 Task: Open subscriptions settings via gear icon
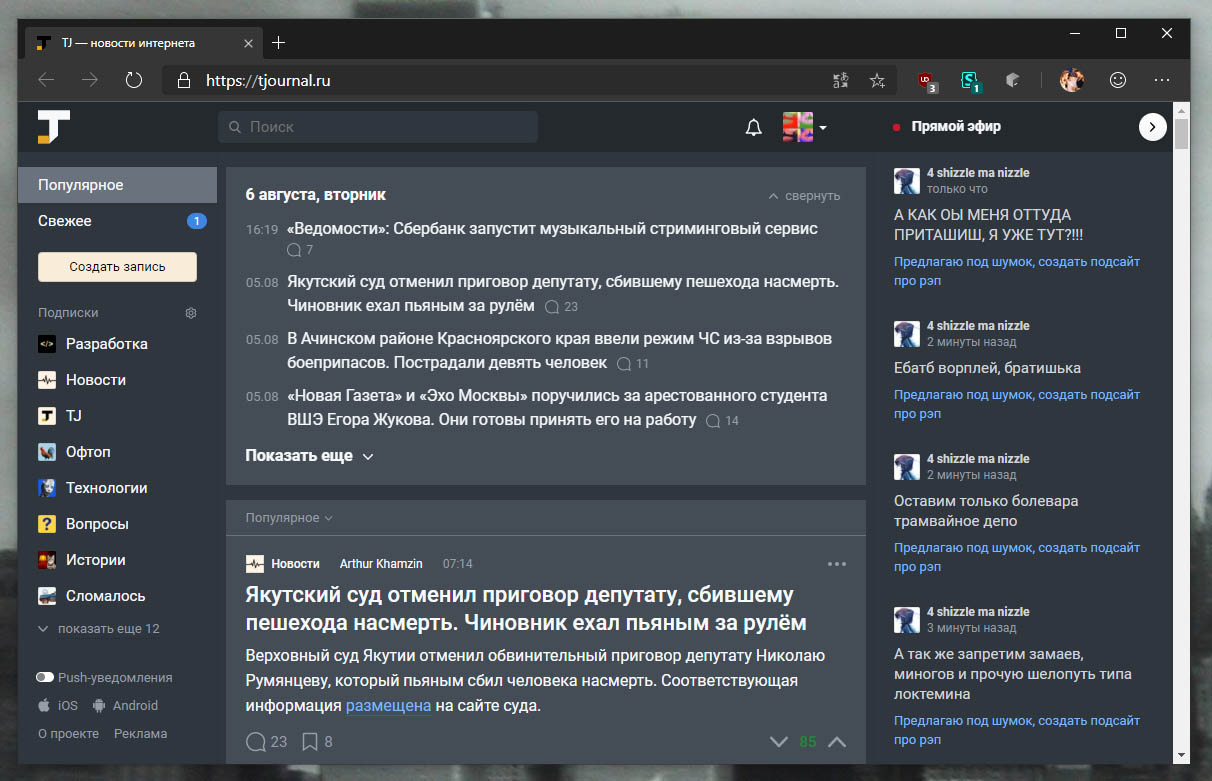coord(190,312)
